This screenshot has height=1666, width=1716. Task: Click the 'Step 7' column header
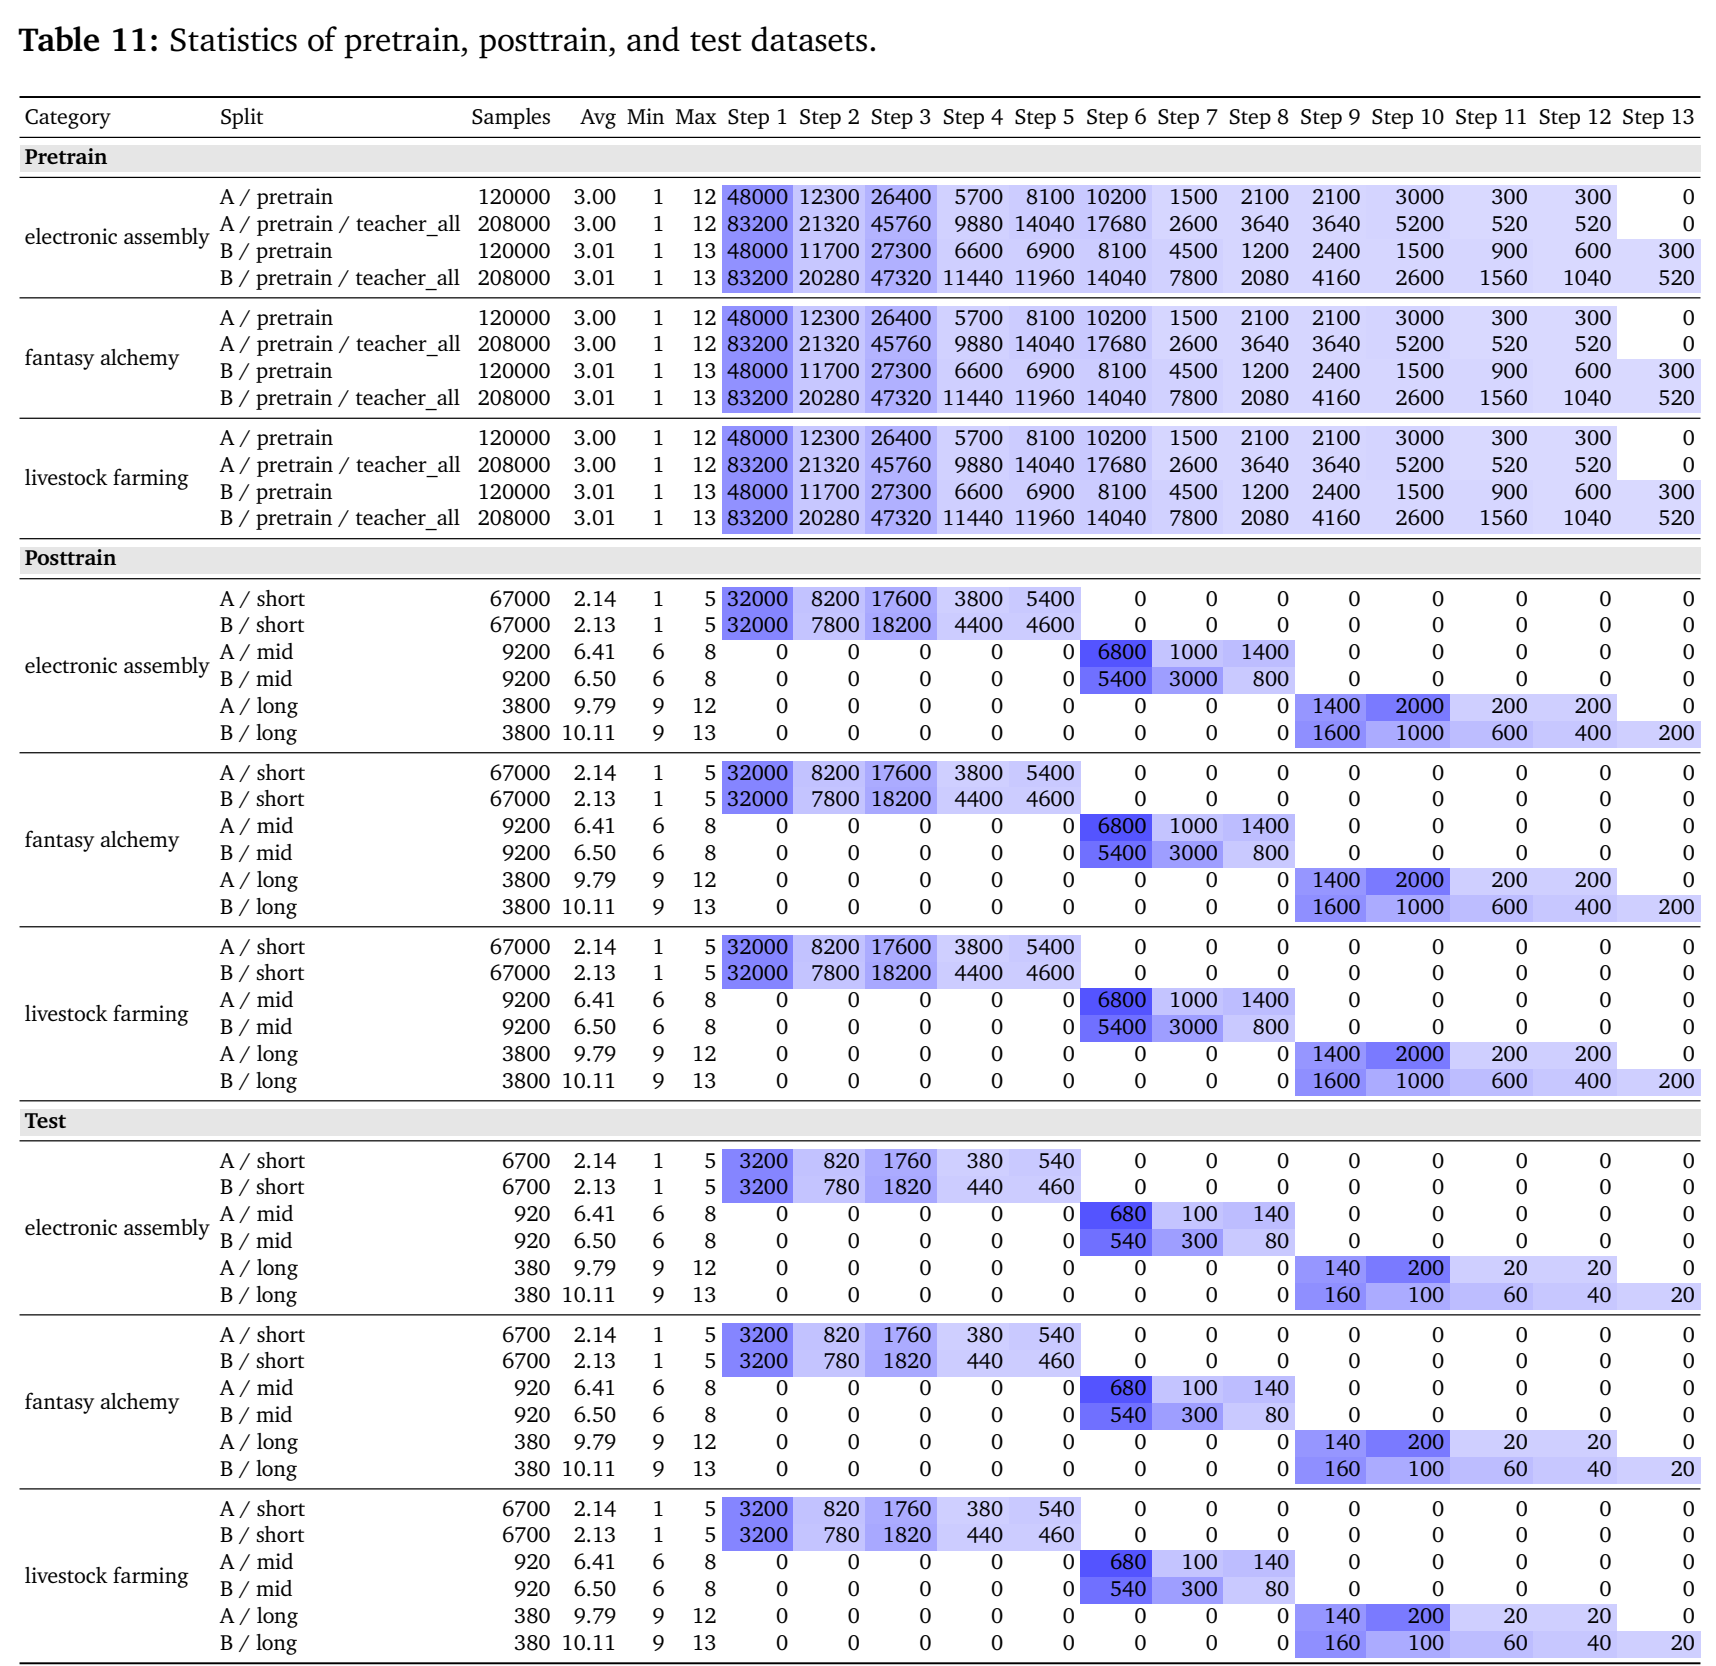(x=1188, y=117)
